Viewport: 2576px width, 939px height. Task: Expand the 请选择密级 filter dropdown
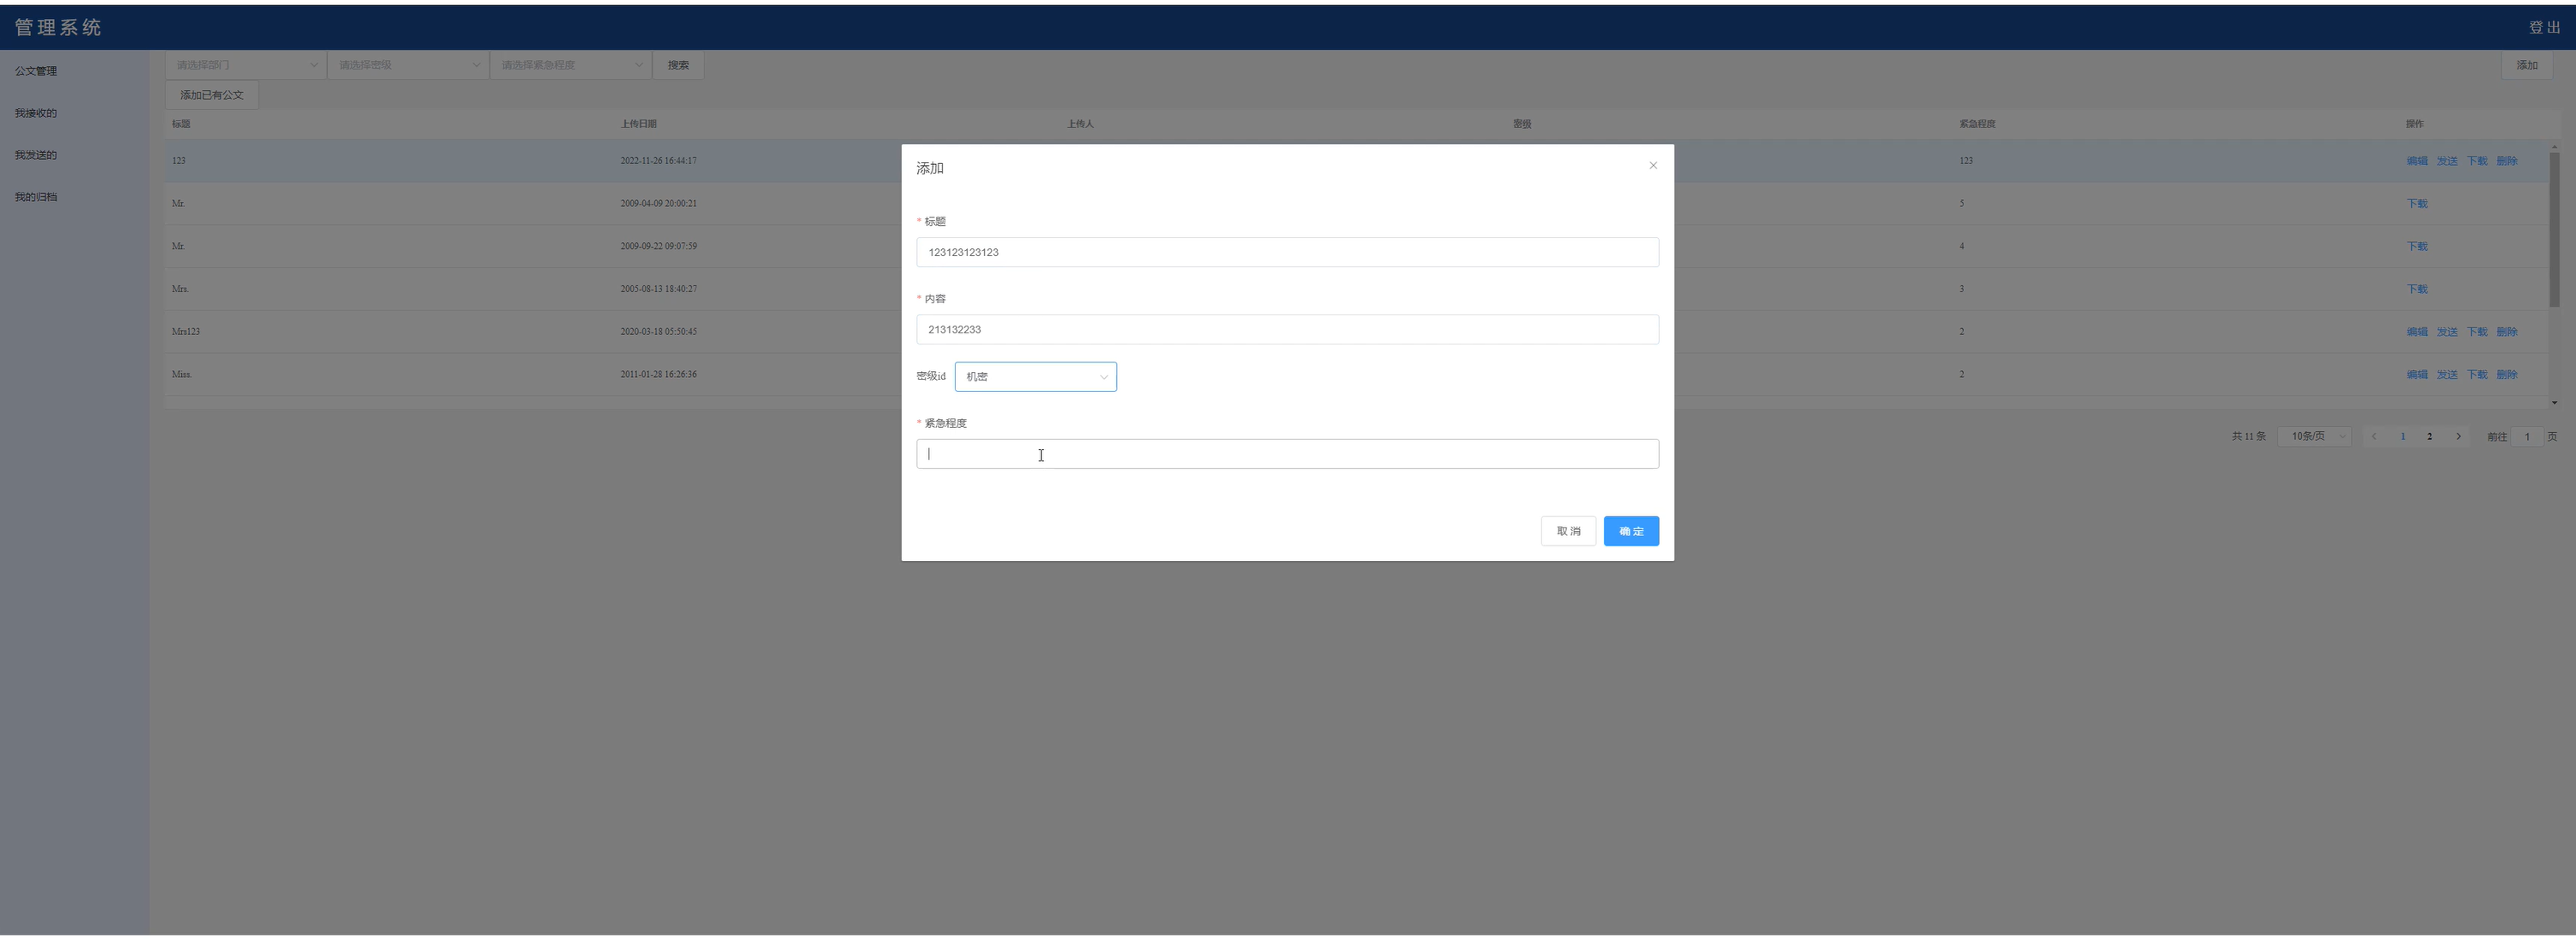[408, 65]
